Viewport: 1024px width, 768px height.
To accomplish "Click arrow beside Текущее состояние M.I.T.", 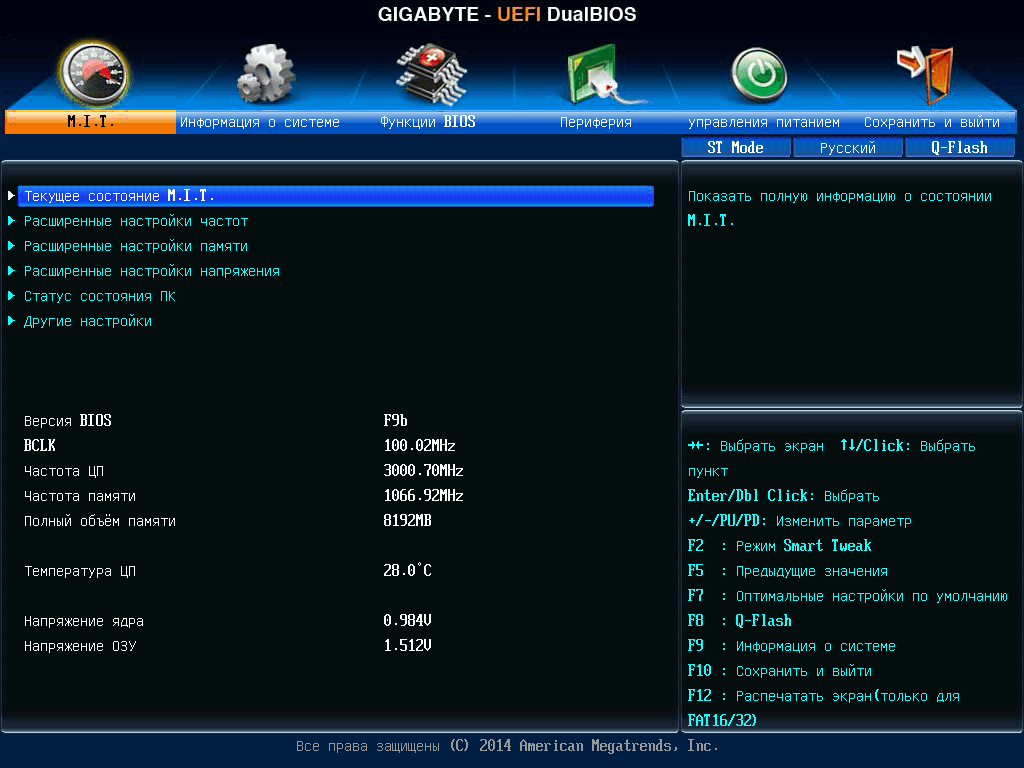I will tap(11, 195).
